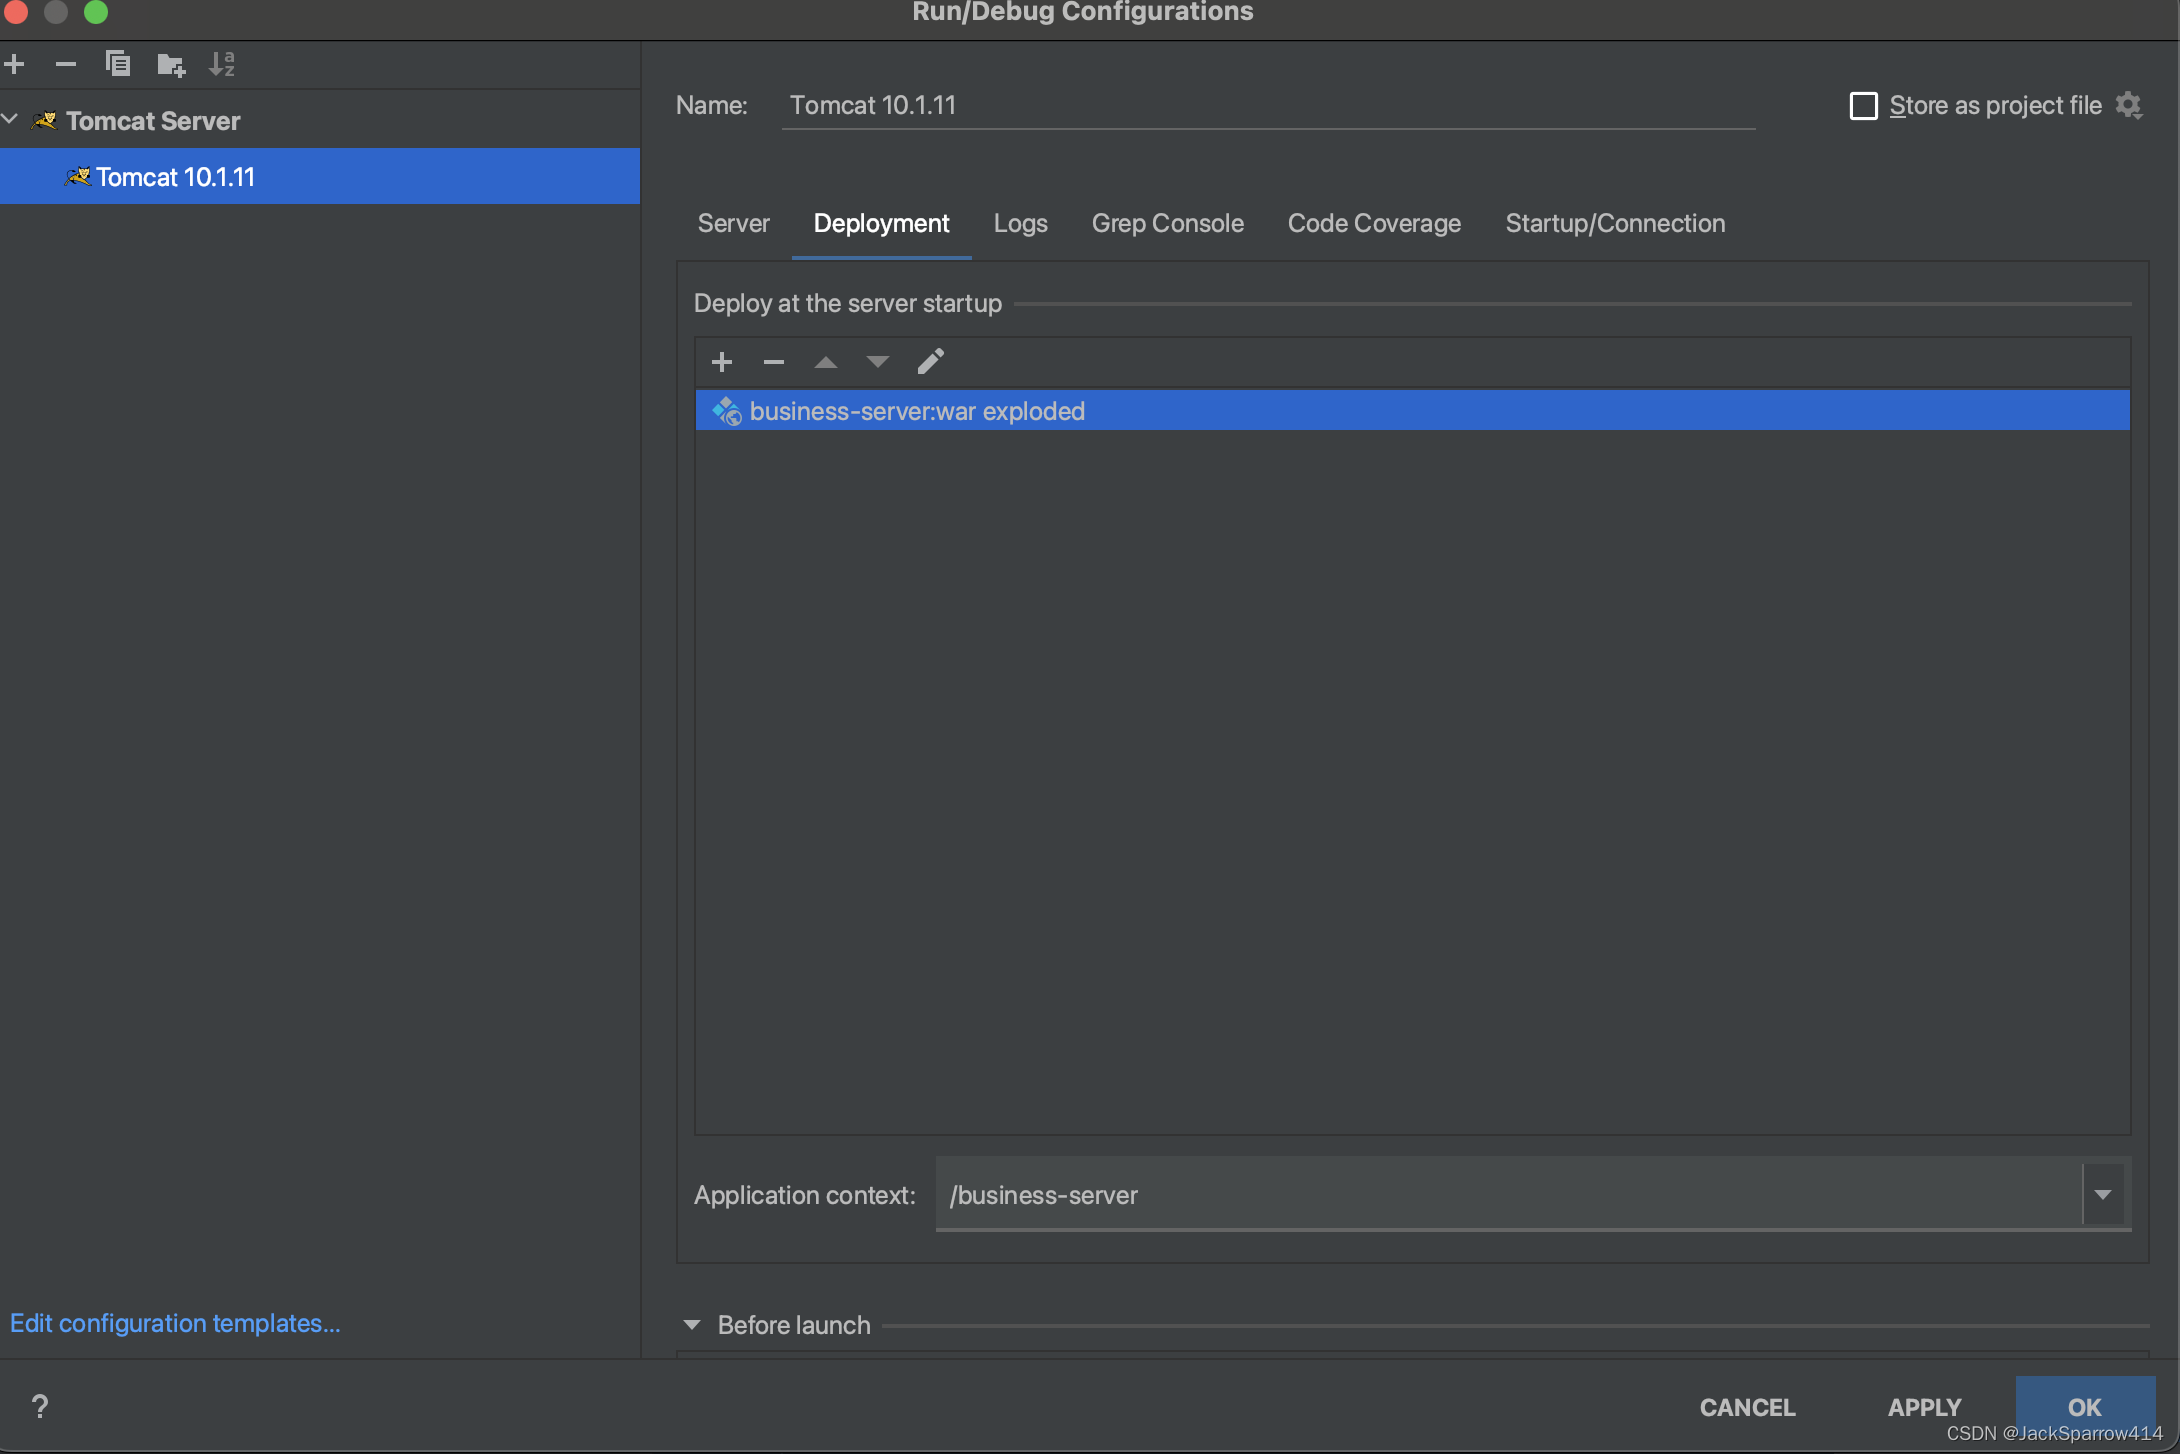Click the CANCEL button
The width and height of the screenshot is (2180, 1454).
click(x=1748, y=1407)
